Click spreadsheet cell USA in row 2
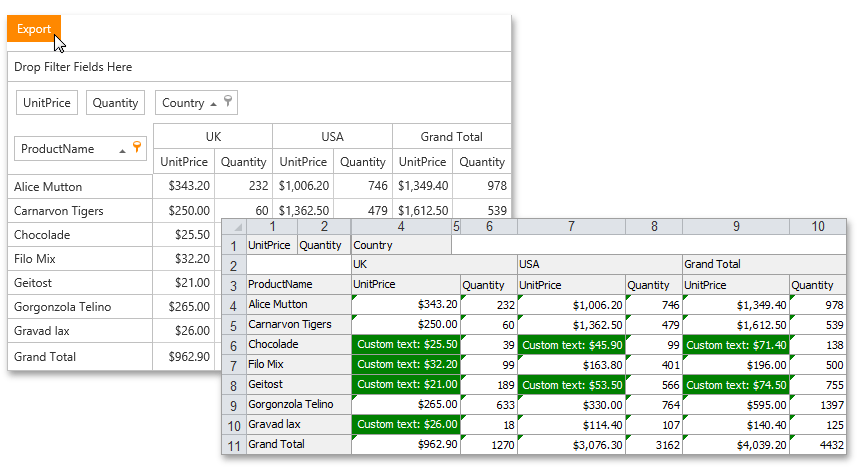 coord(599,264)
